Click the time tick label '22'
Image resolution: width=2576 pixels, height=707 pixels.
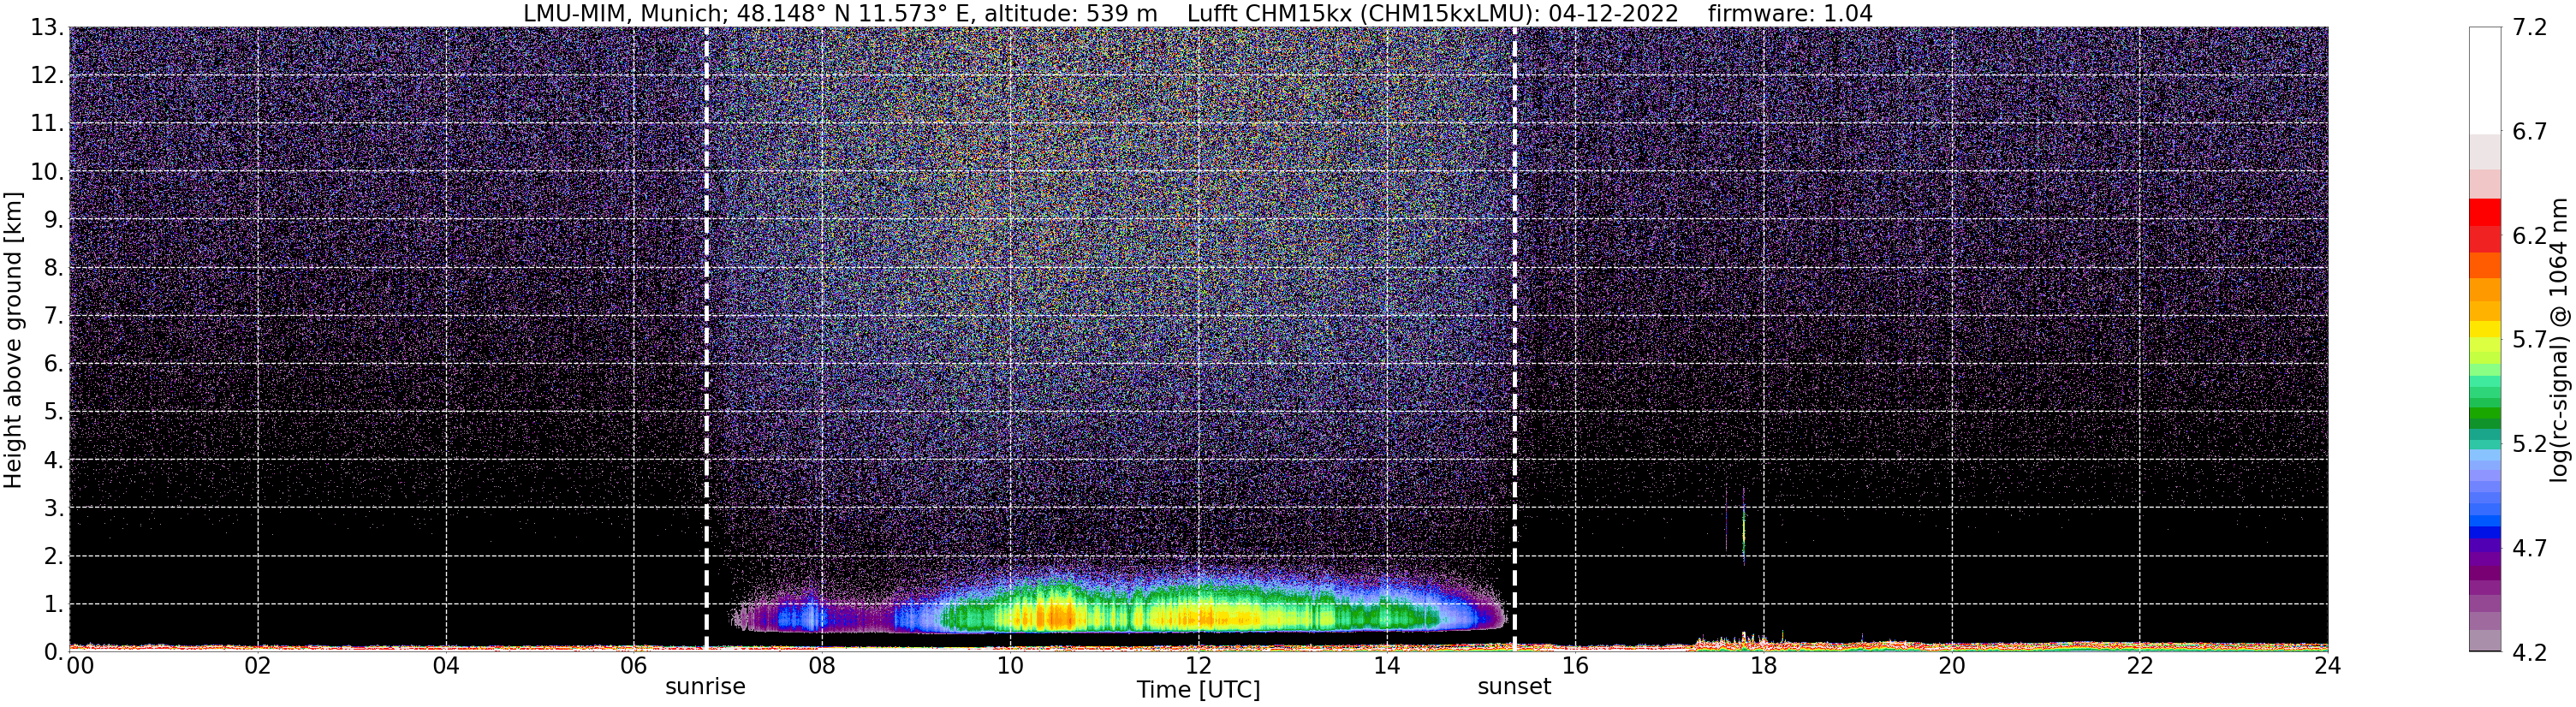[2140, 666]
